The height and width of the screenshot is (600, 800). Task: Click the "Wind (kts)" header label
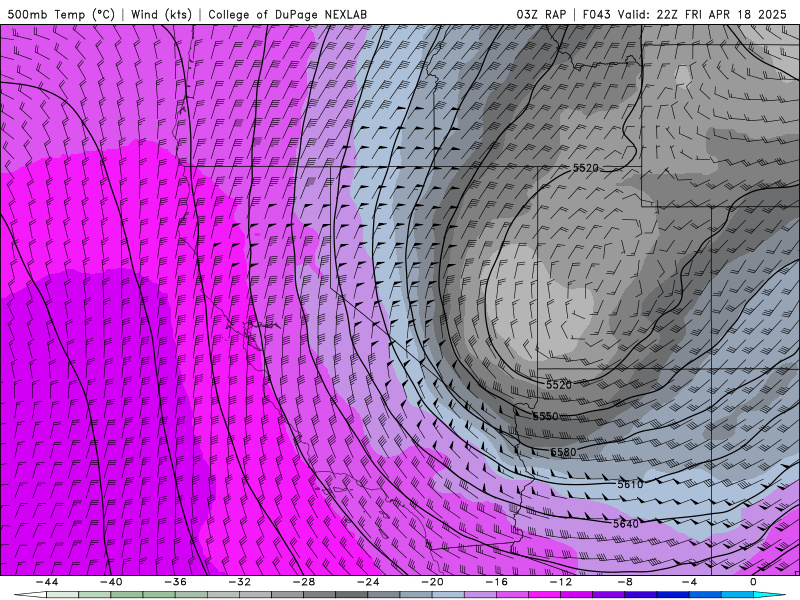(x=161, y=14)
